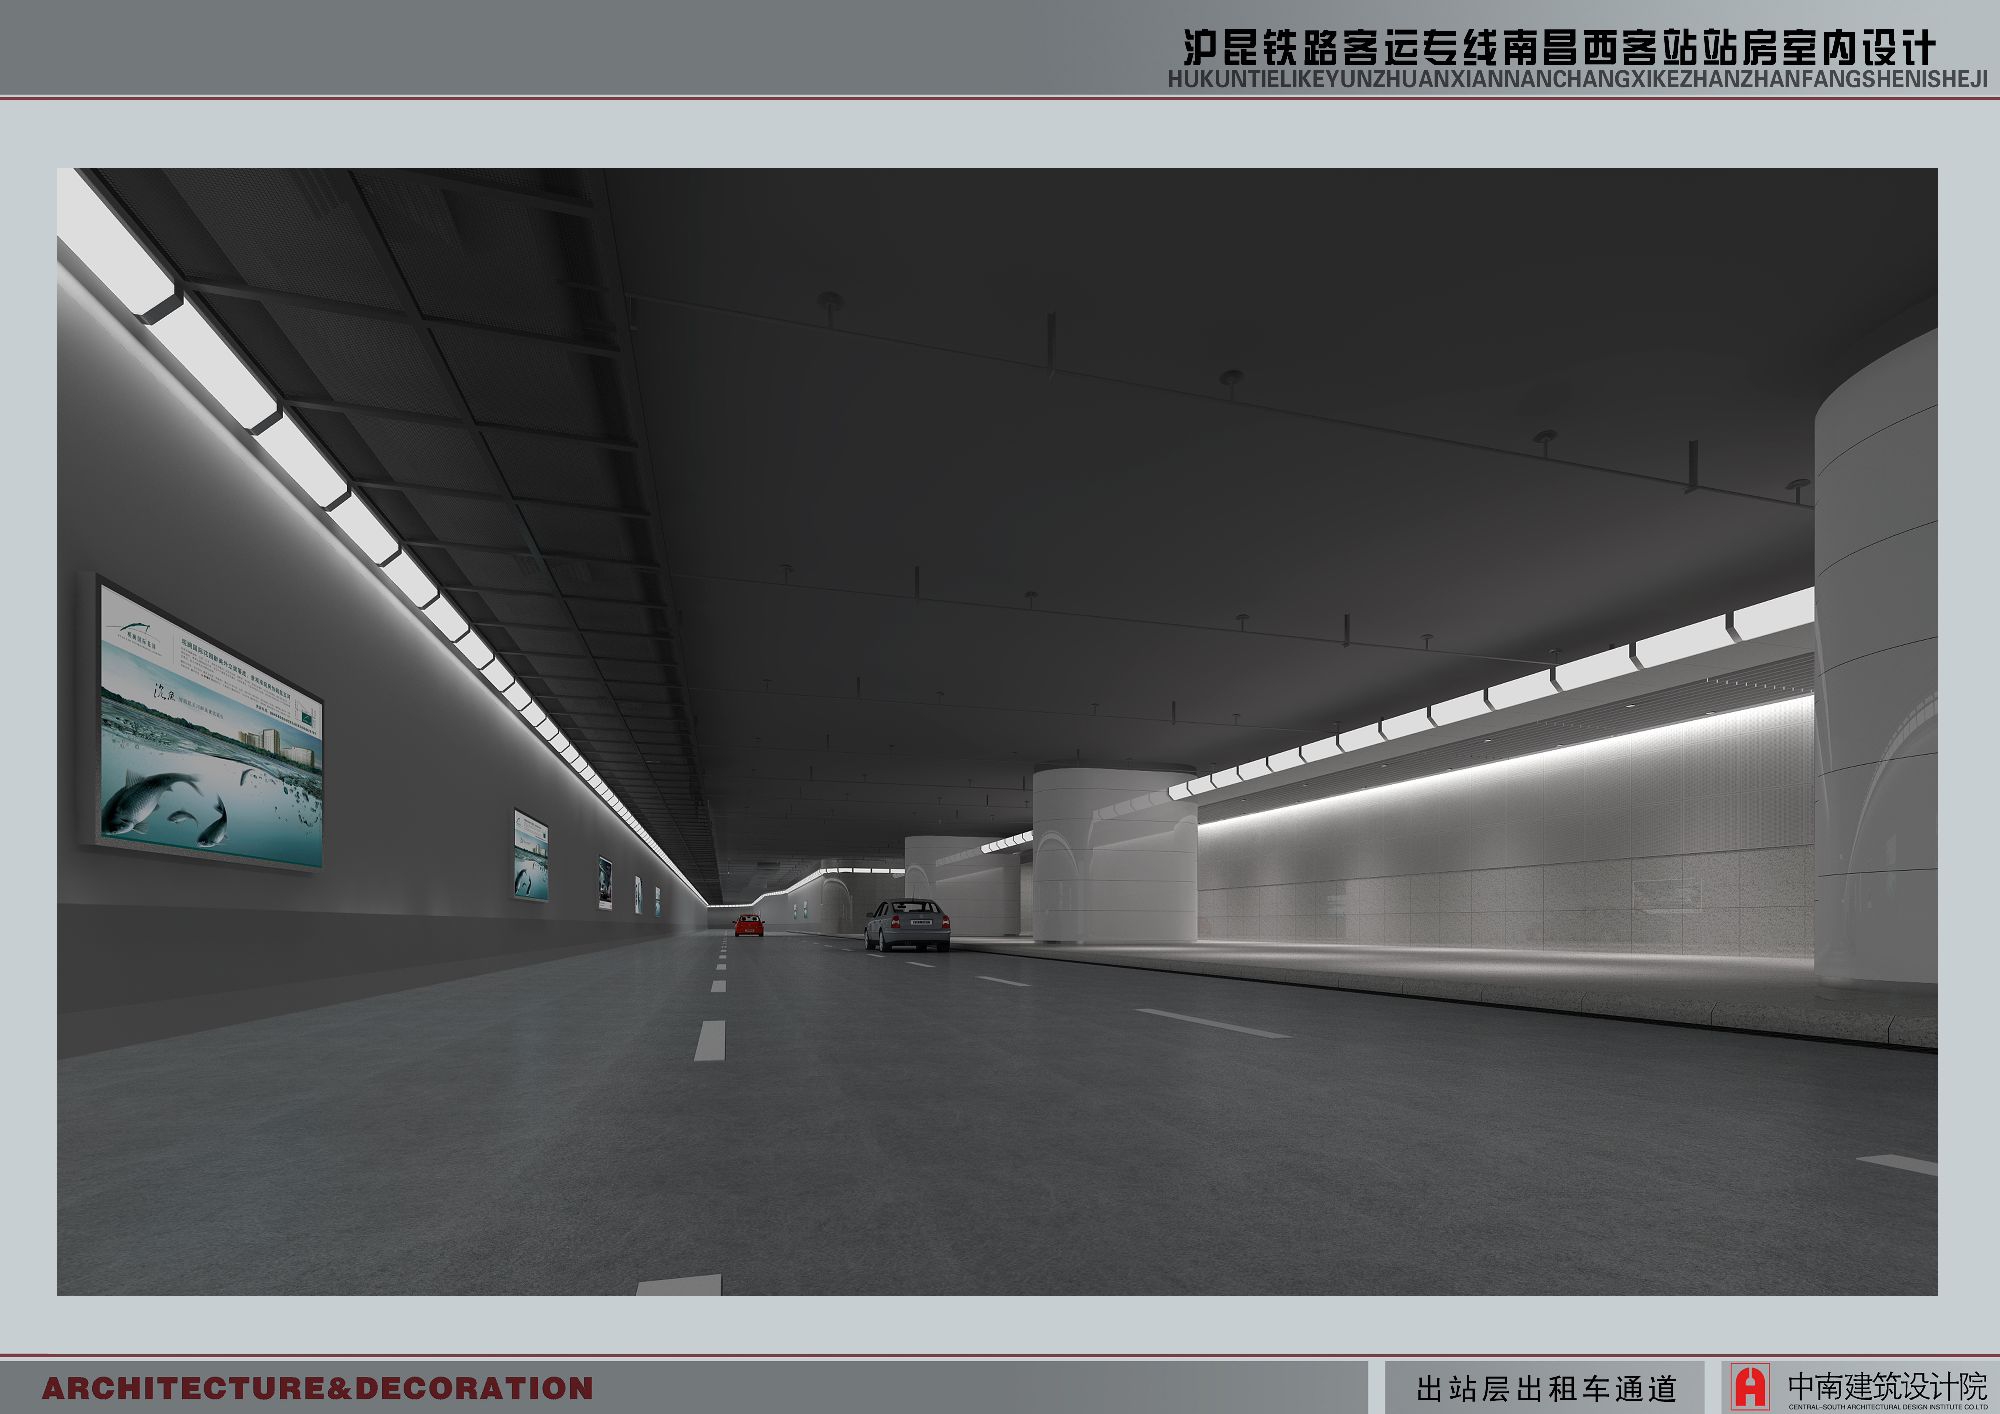Viewport: 2000px width, 1414px height.
Task: Click the nearest round white column mid-scene
Action: 1114,855
